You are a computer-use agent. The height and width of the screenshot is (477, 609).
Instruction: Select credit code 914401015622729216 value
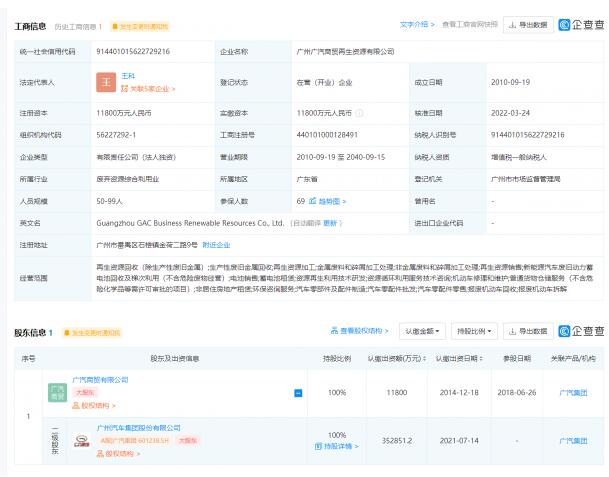[x=133, y=52]
